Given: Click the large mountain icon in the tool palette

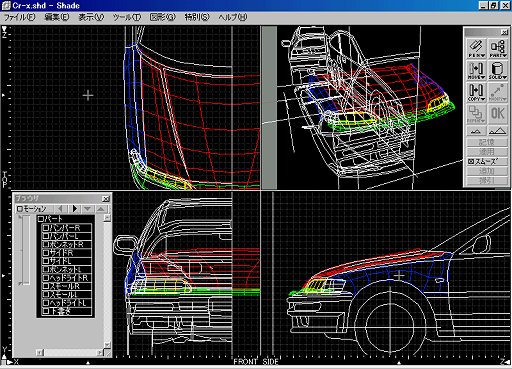Looking at the screenshot, I should tap(498, 131).
